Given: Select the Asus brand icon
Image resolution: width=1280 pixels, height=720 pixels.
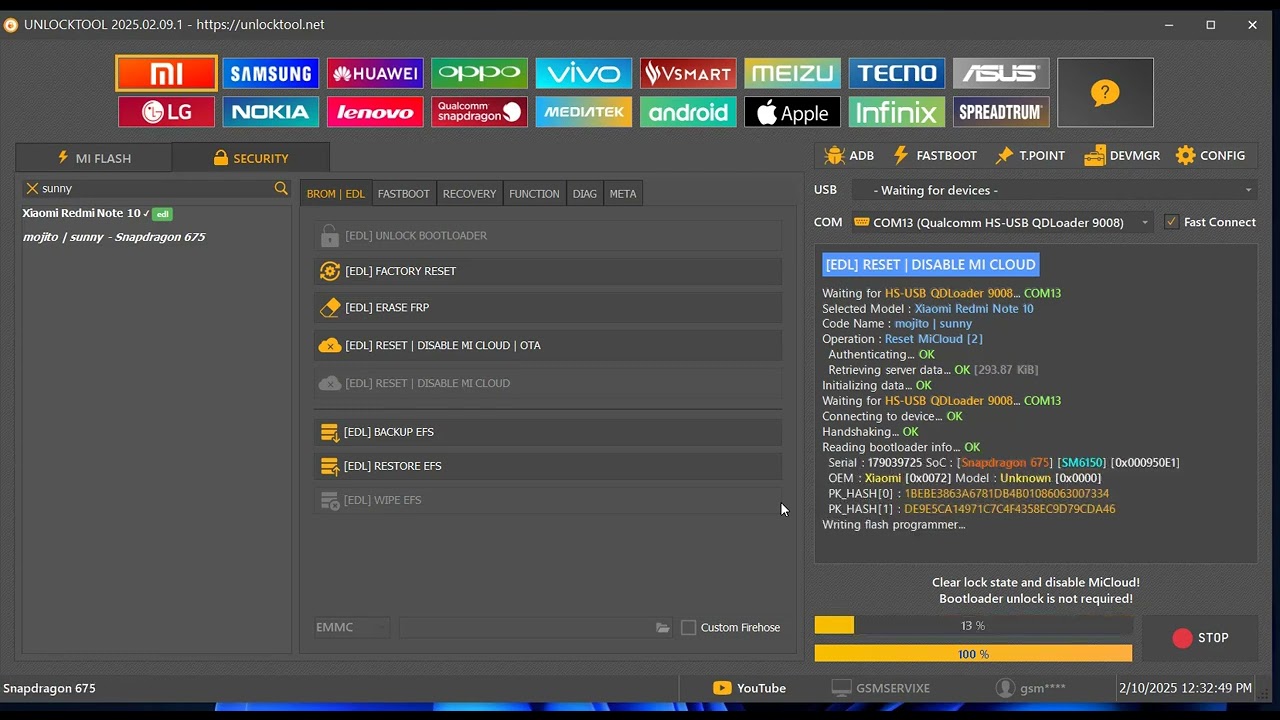Looking at the screenshot, I should 1001,73.
